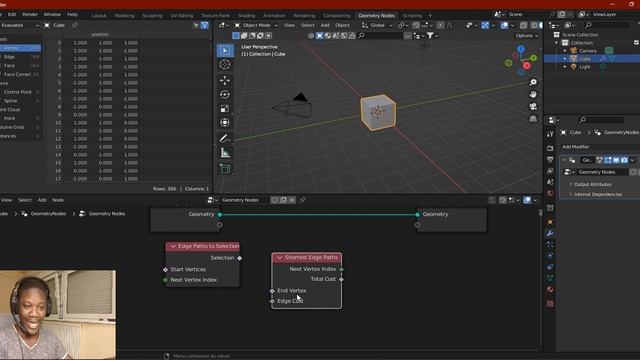Open the Material properties tab icon
The width and height of the screenshot is (640, 360).
point(550,289)
